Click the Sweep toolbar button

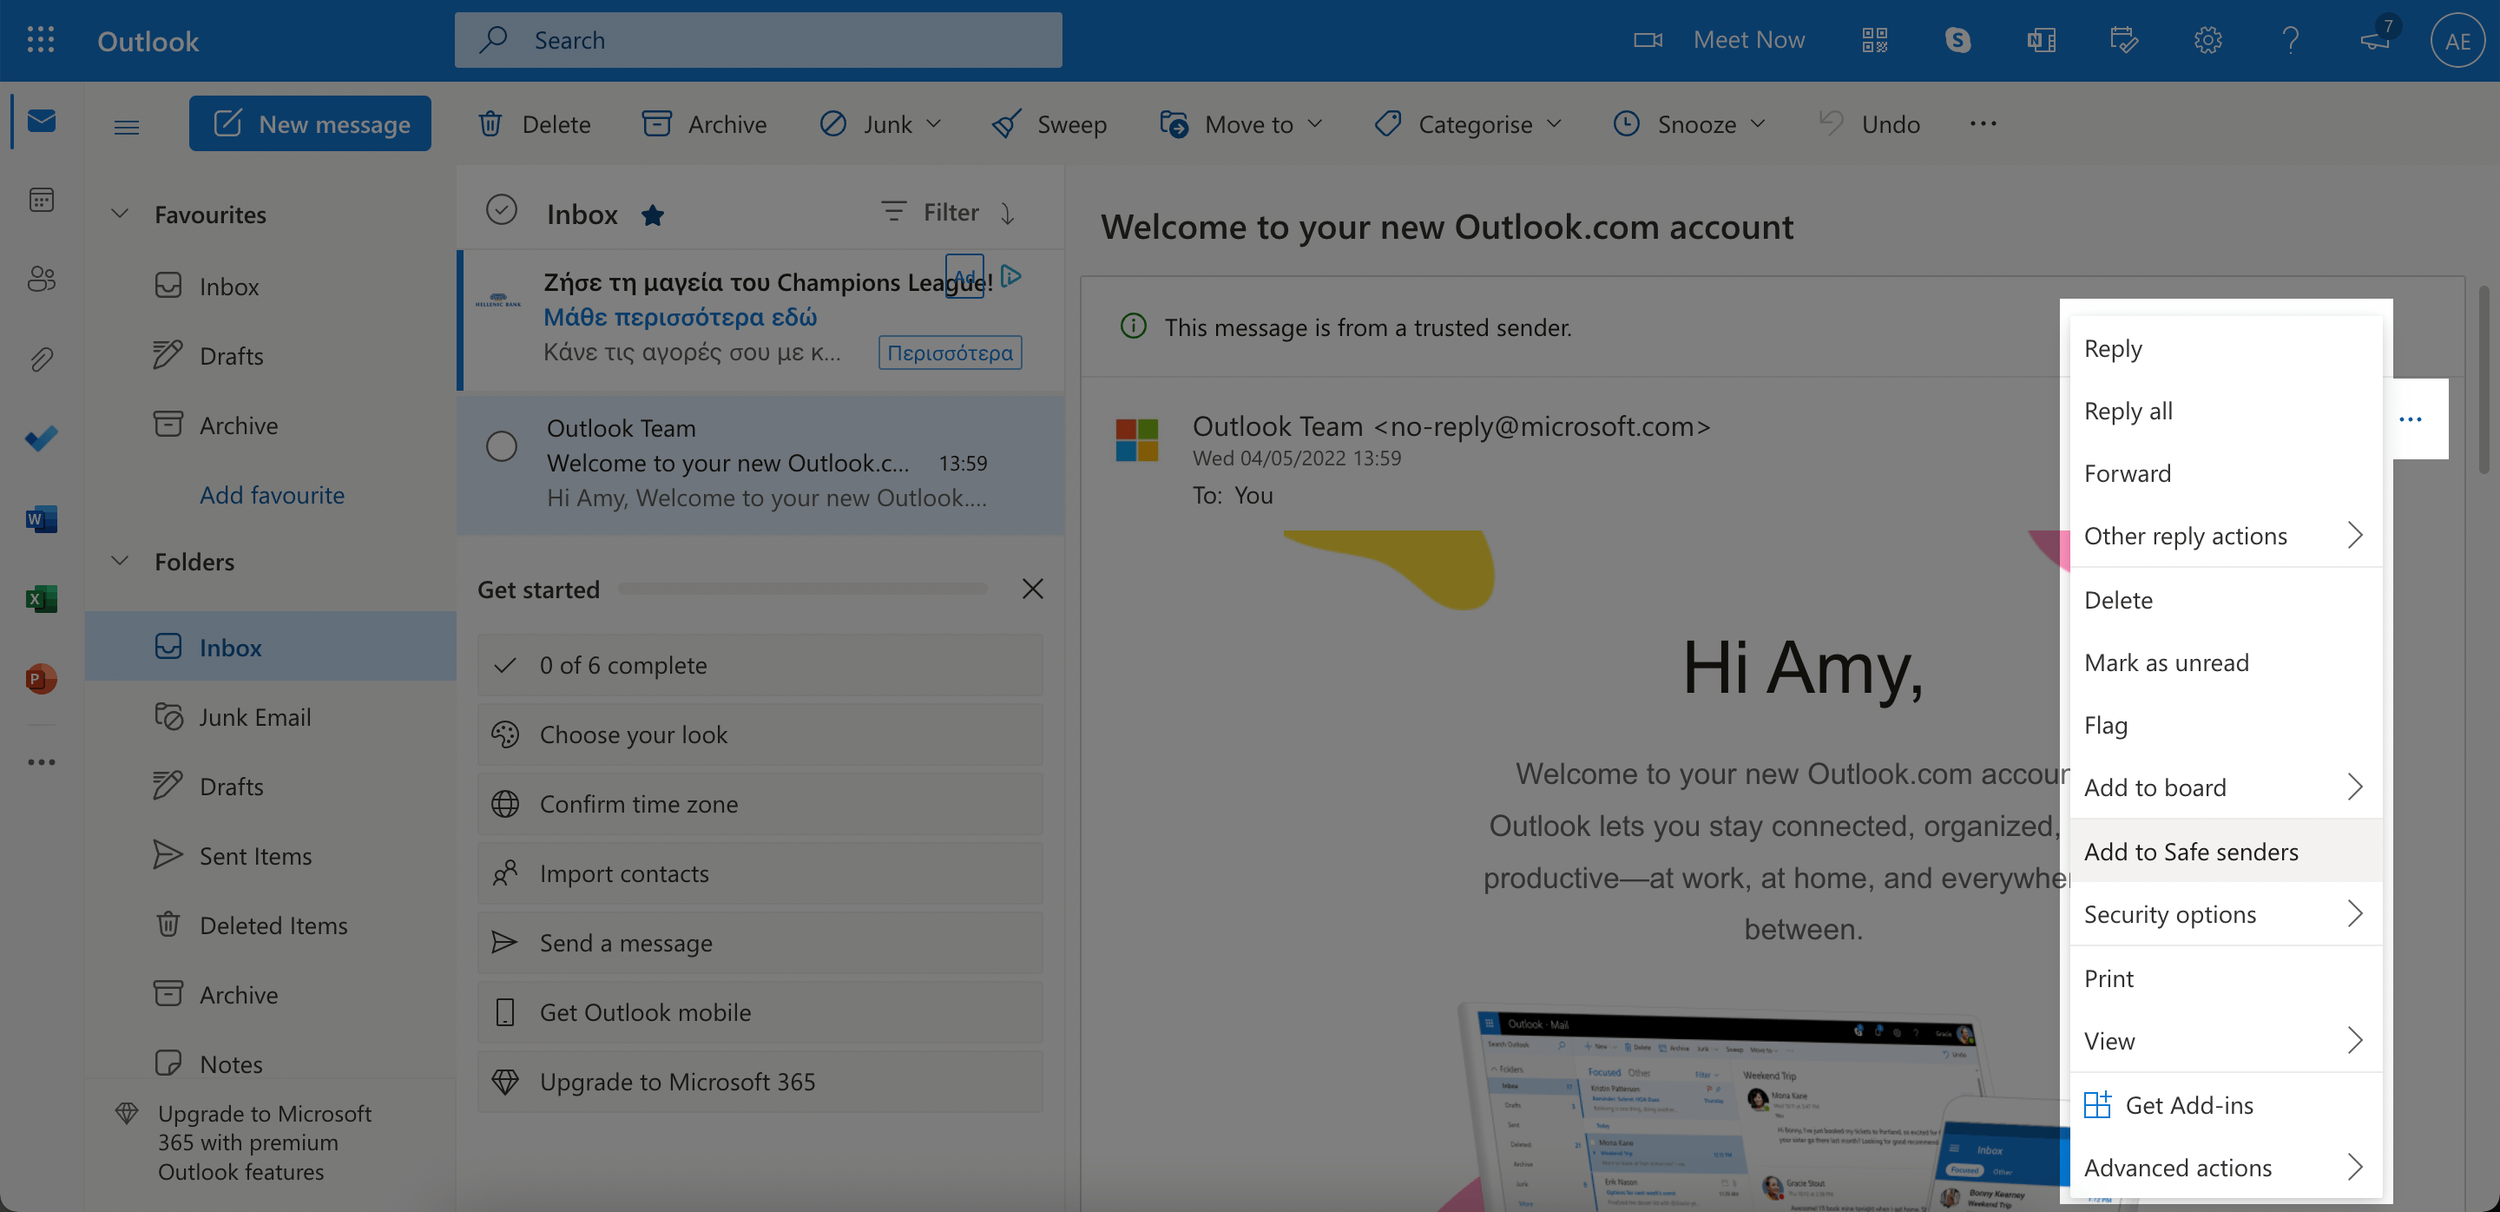tap(1049, 124)
